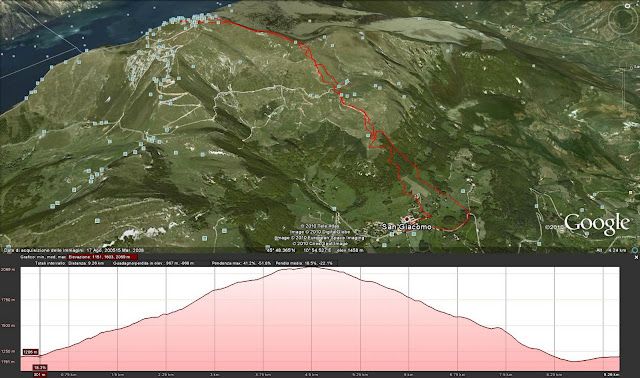The width and height of the screenshot is (640, 378).
Task: Click the Pendio medio slope readout
Action: [x=304, y=263]
